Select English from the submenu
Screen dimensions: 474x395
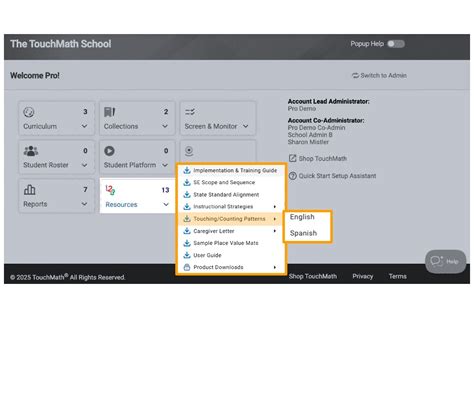pyautogui.click(x=302, y=217)
